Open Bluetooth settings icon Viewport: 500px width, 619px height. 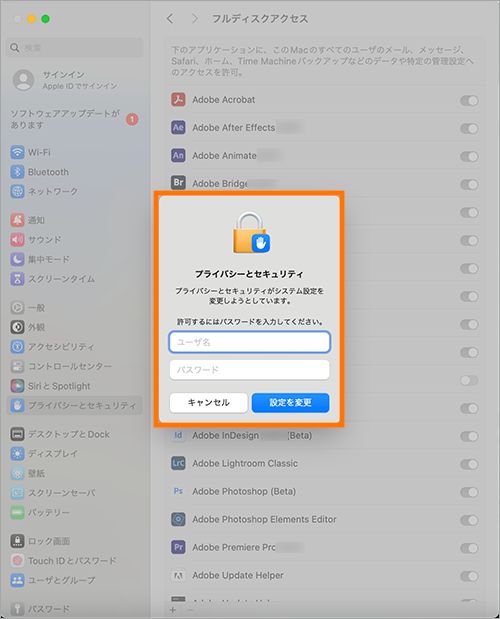(x=17, y=172)
